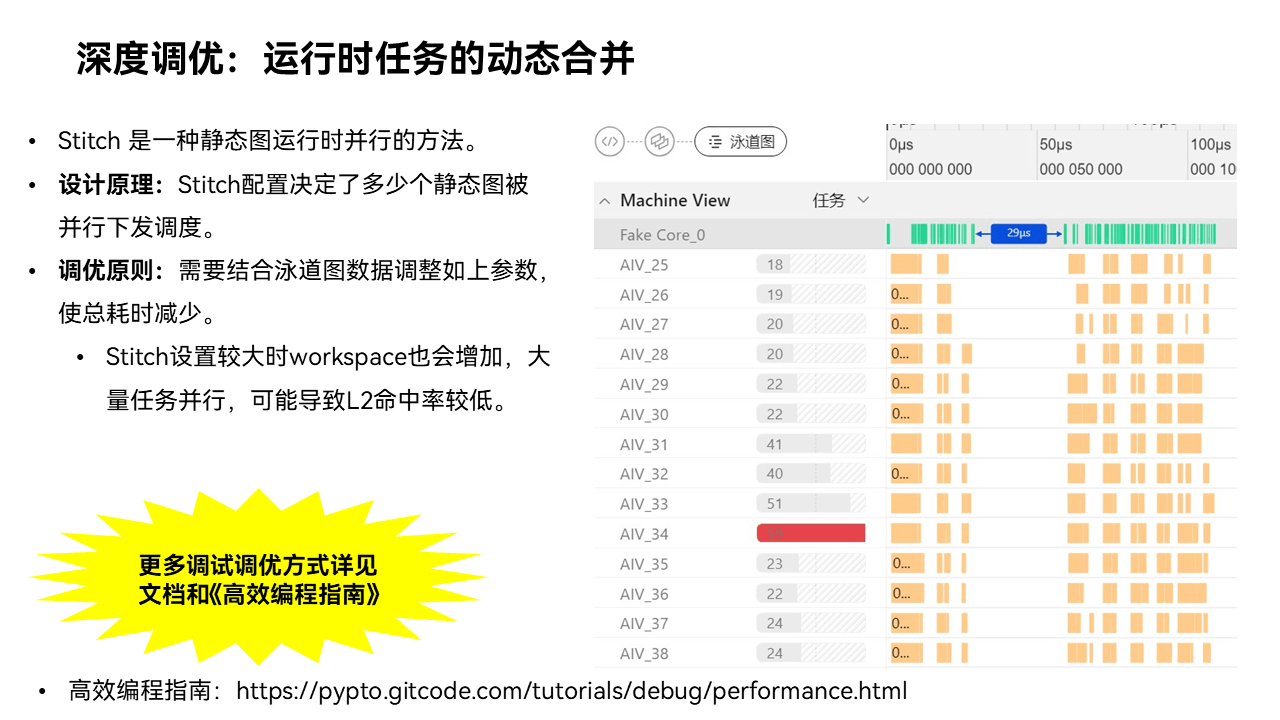Select the AIV_31 lane label
The image size is (1280, 720).
tap(644, 444)
